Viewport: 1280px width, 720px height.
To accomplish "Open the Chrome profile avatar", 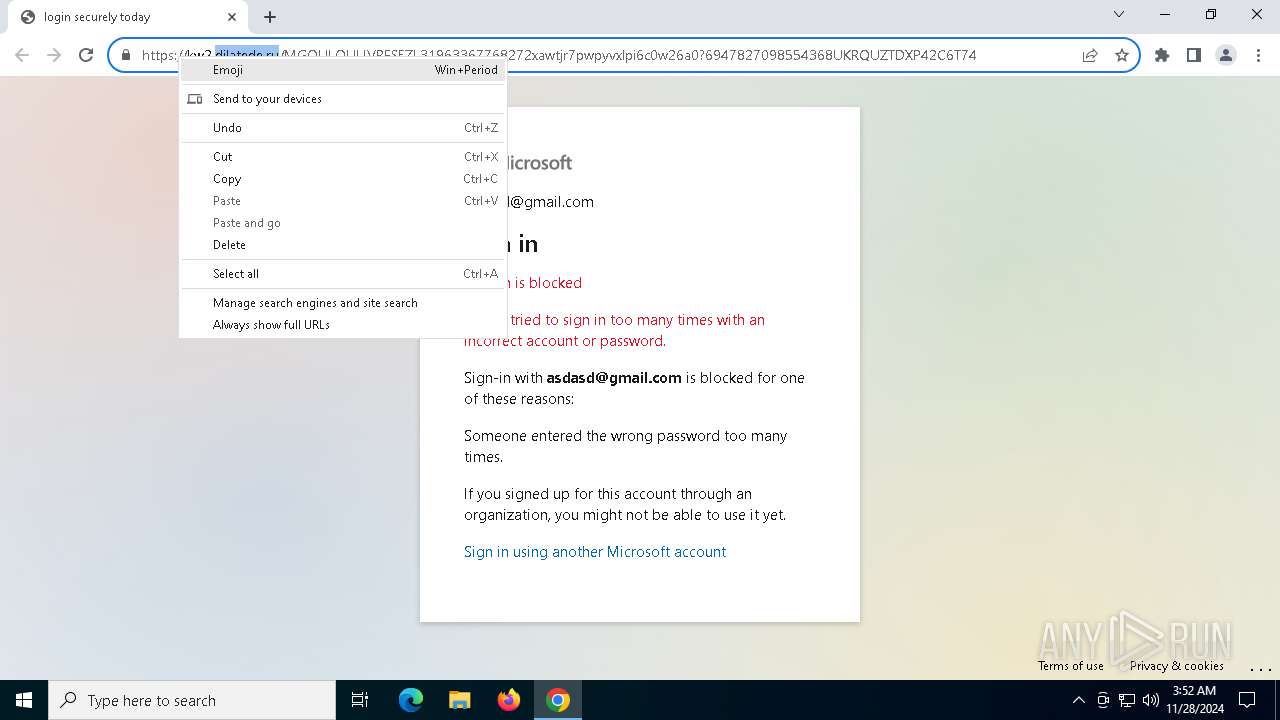I will click(x=1226, y=55).
